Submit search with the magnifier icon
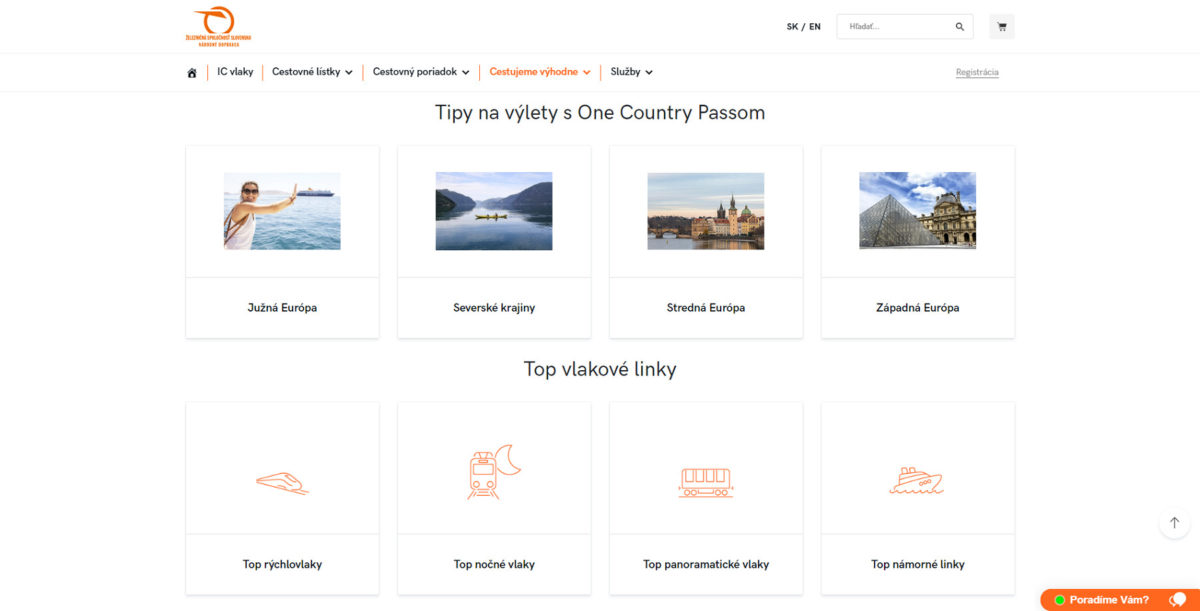Screen dimensions: 1200x611 click(960, 27)
